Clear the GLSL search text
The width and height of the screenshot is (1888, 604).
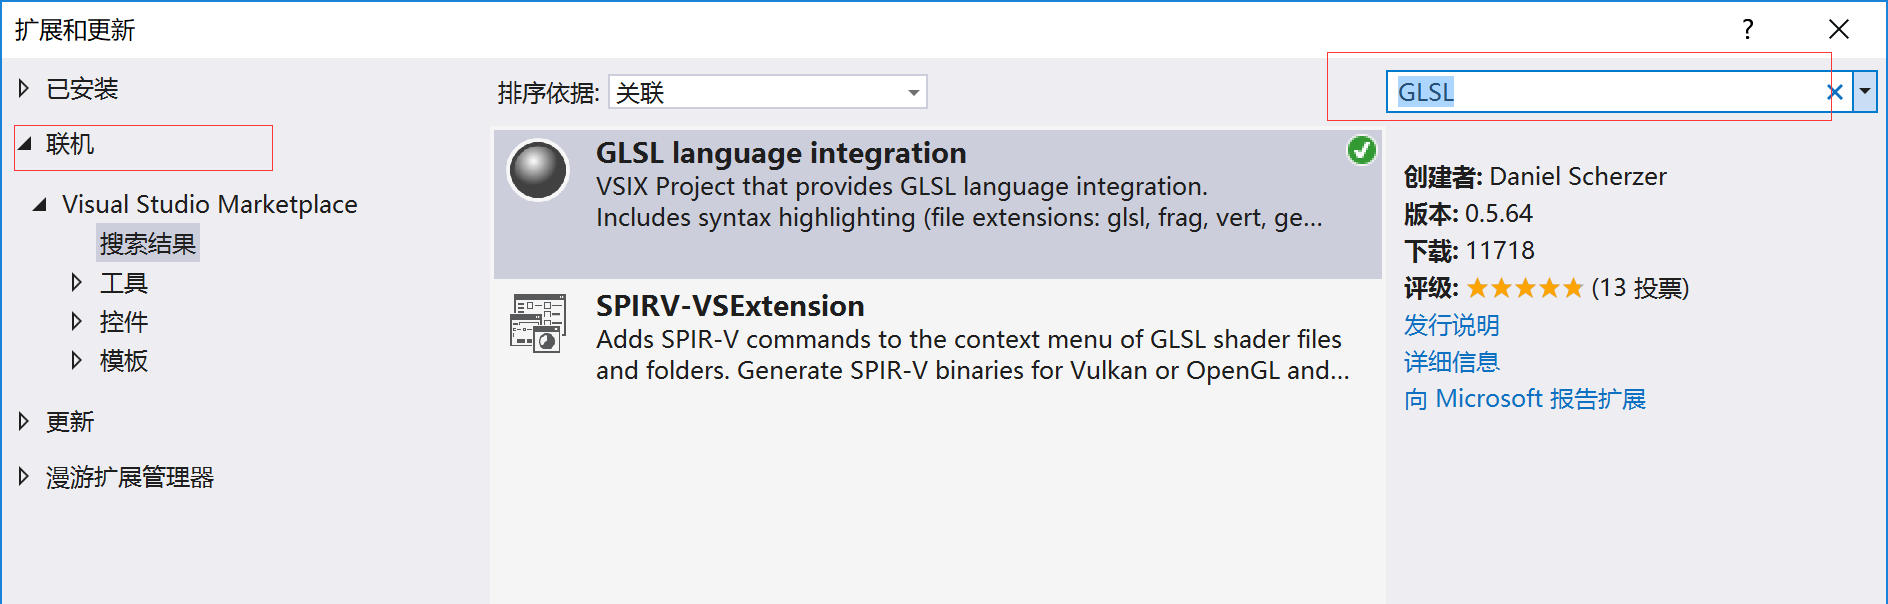coord(1834,92)
